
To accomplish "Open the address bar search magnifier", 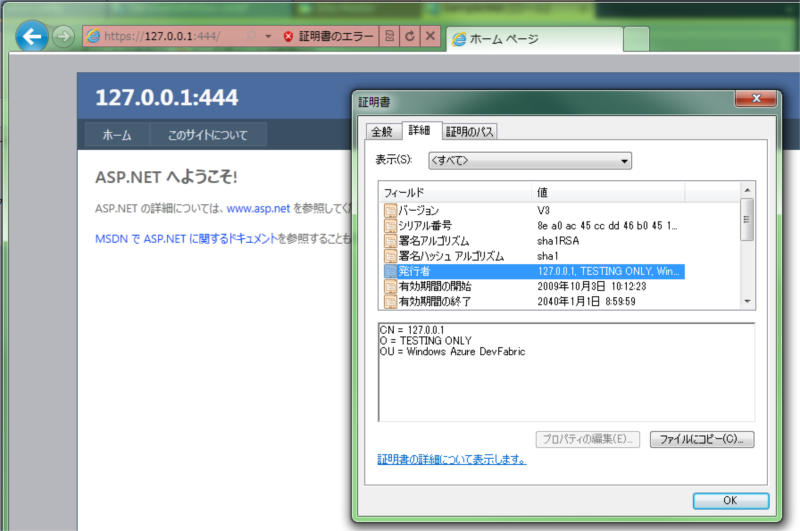I will coord(251,36).
